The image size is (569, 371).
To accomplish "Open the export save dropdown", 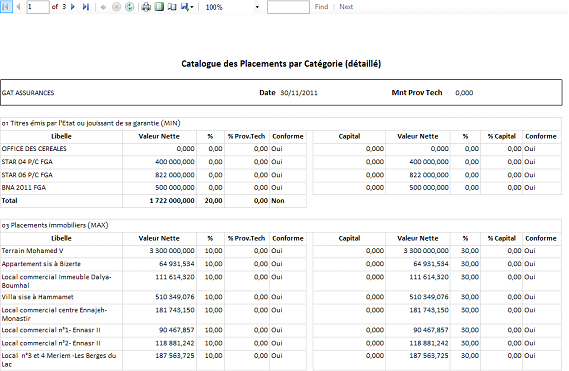I will 187,7.
